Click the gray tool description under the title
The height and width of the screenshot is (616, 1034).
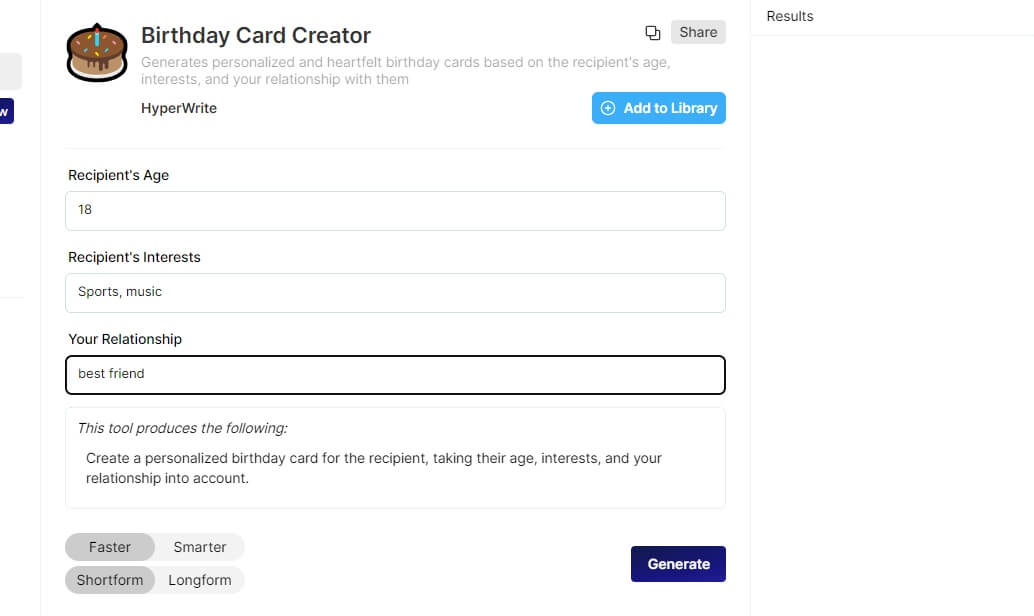[x=406, y=71]
